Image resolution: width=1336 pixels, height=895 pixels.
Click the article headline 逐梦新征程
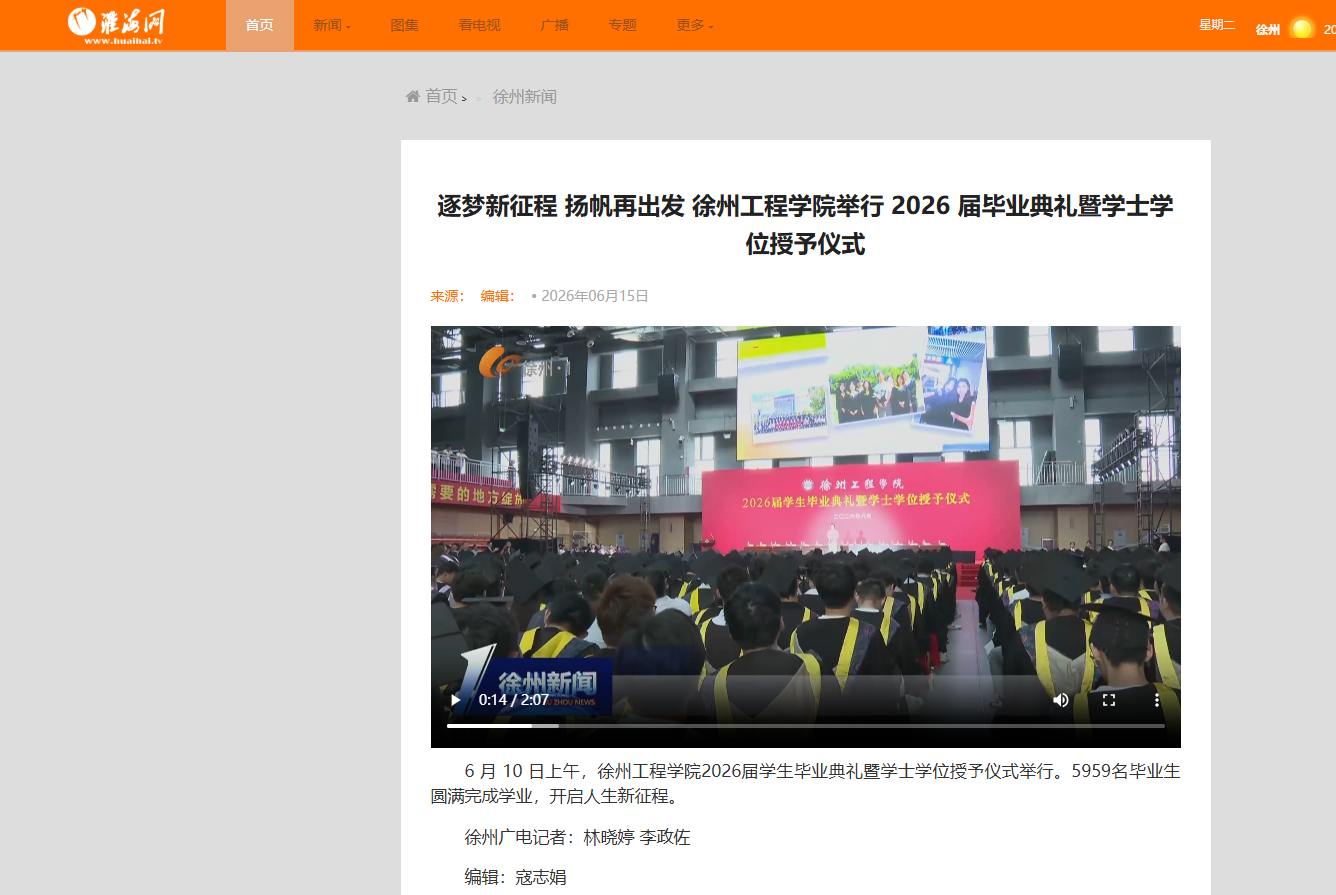[x=805, y=225]
